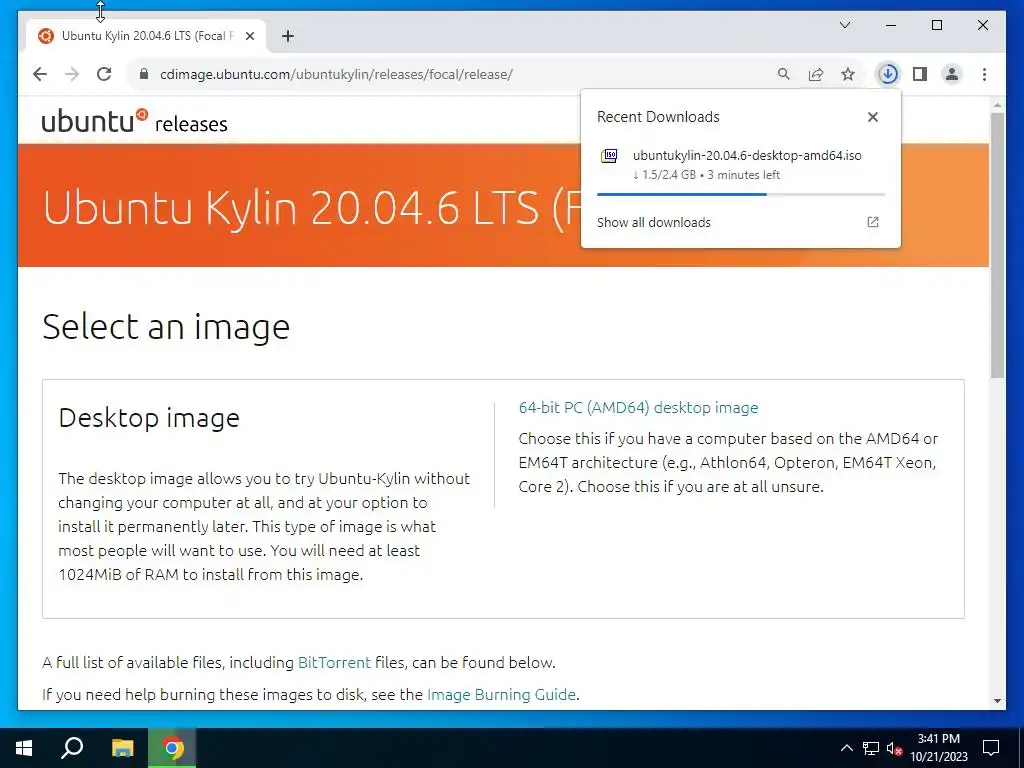Reload the current page

(104, 74)
